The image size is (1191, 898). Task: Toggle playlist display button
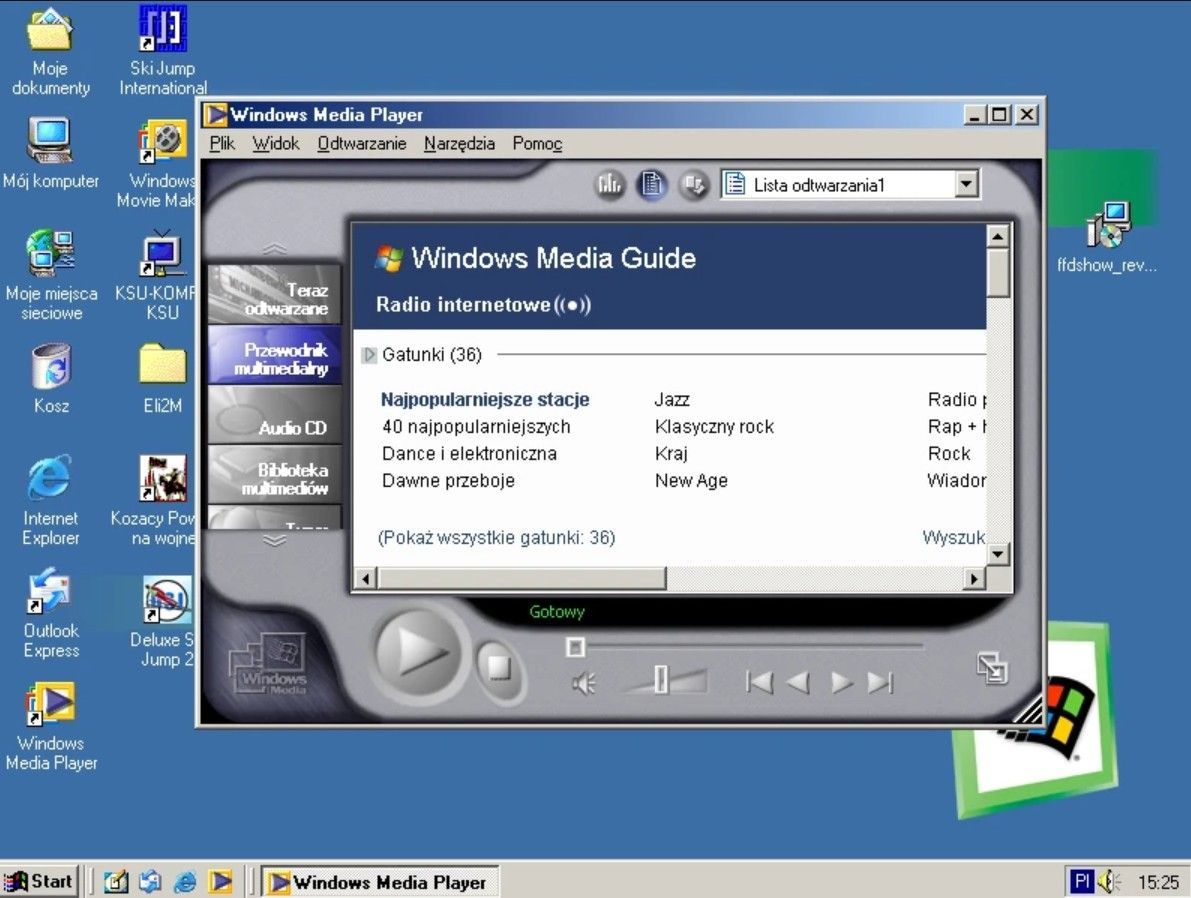coord(652,184)
